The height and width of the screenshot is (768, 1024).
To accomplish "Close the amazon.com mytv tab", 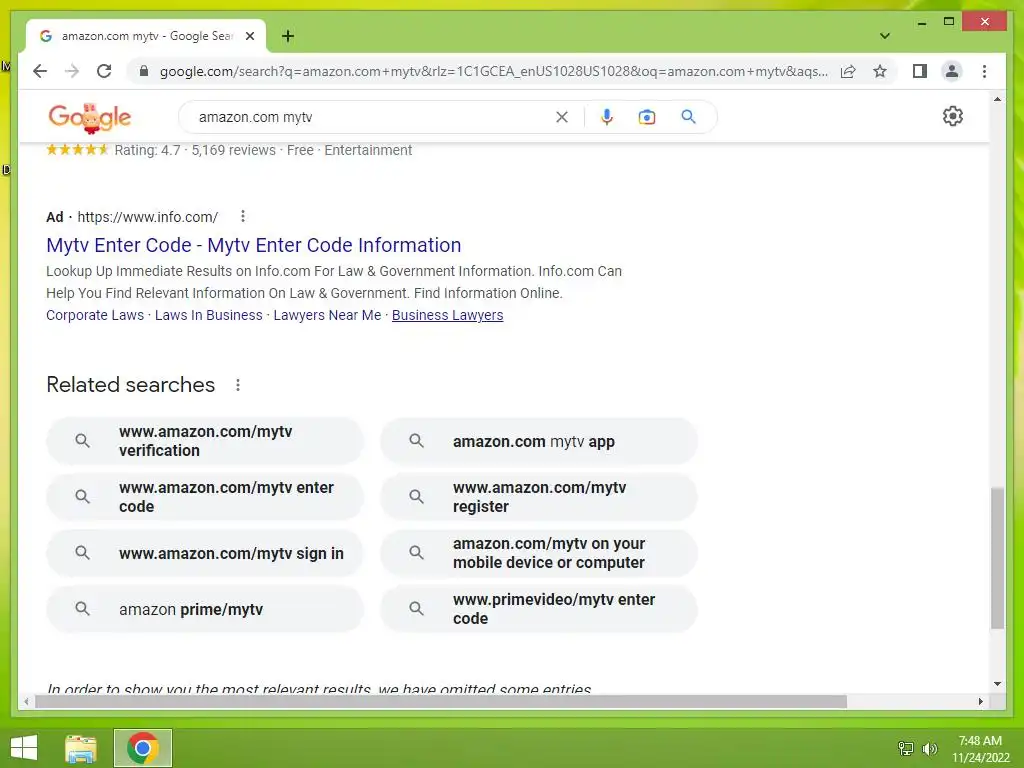I will (x=249, y=36).
